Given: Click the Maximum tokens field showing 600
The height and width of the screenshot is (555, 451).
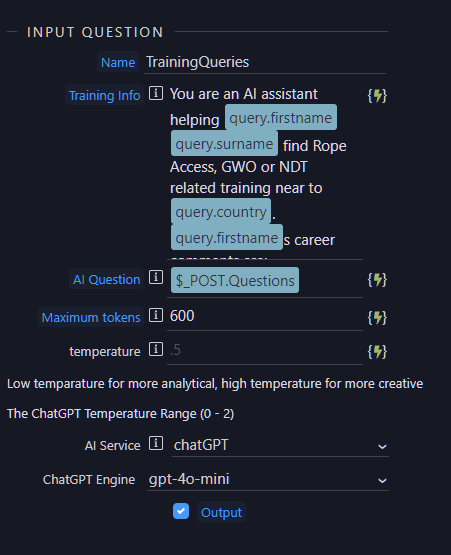Looking at the screenshot, I should (265, 316).
